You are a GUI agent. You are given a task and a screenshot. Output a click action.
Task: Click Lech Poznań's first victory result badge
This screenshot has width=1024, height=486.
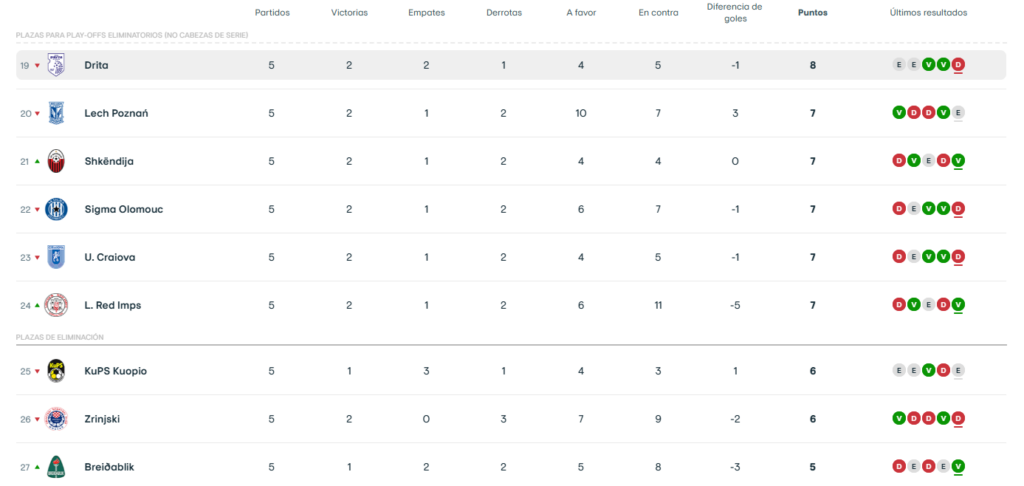[x=898, y=113]
